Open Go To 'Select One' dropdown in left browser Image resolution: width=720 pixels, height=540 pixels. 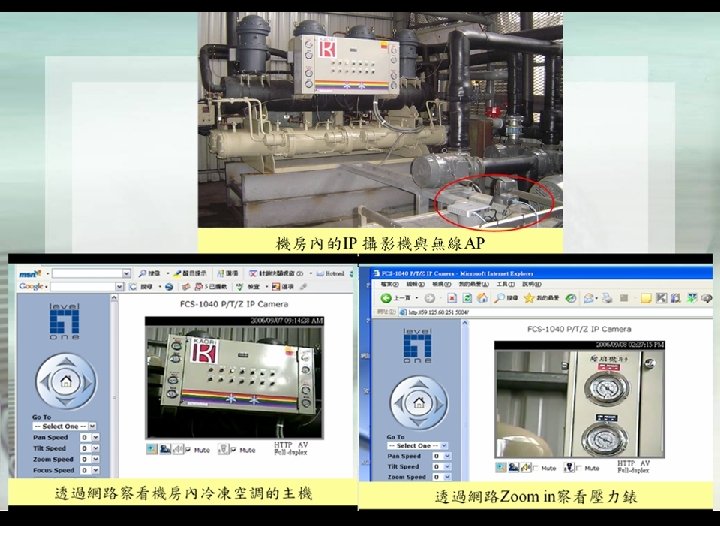pyautogui.click(x=64, y=426)
